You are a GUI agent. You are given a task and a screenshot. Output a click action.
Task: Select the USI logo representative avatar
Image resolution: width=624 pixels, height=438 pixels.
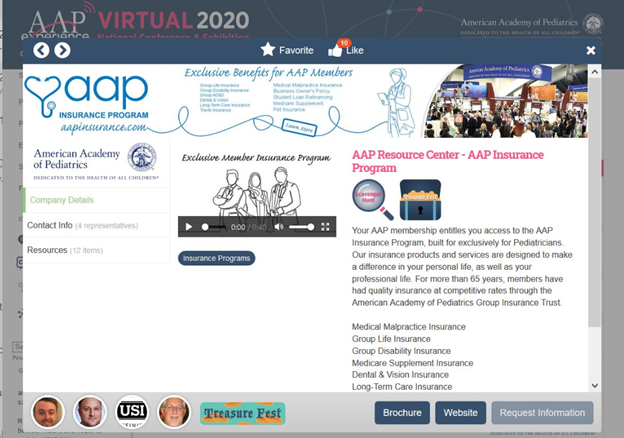(132, 412)
